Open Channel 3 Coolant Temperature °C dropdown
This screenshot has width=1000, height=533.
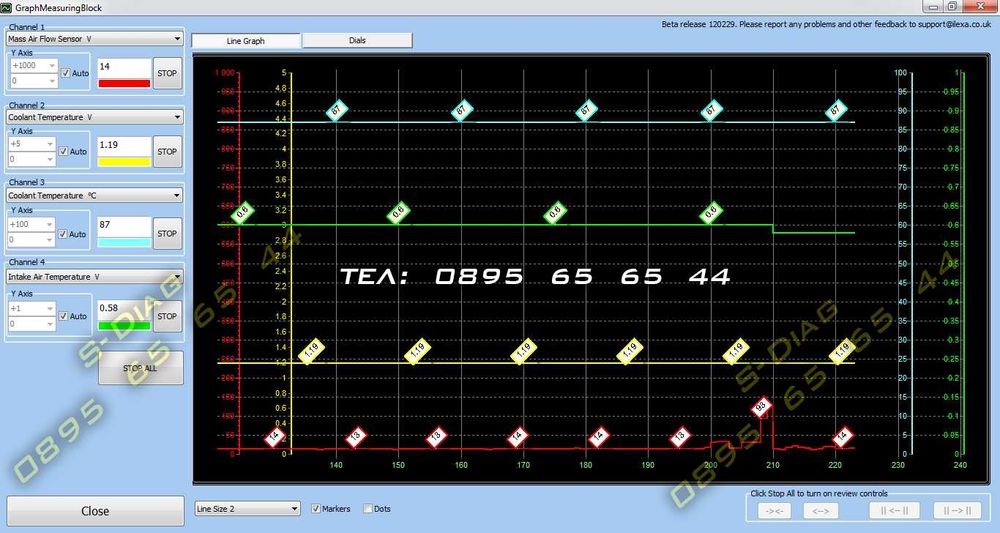point(94,196)
